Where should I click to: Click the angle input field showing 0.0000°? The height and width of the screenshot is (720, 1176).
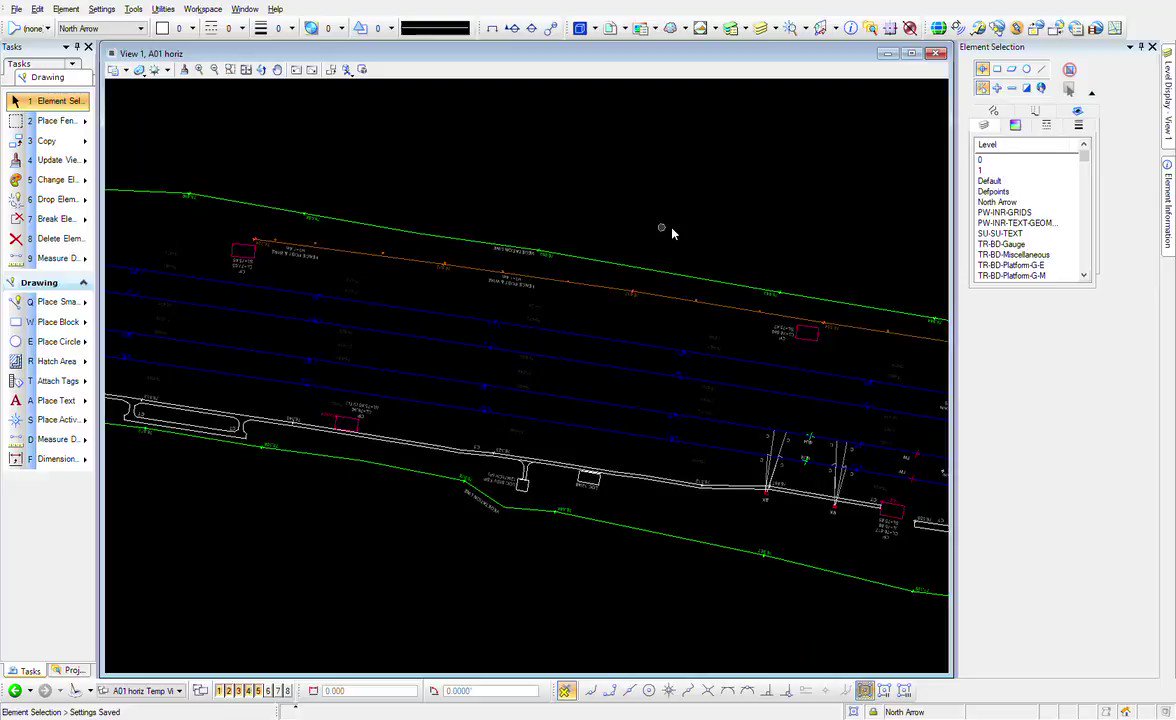coord(490,691)
